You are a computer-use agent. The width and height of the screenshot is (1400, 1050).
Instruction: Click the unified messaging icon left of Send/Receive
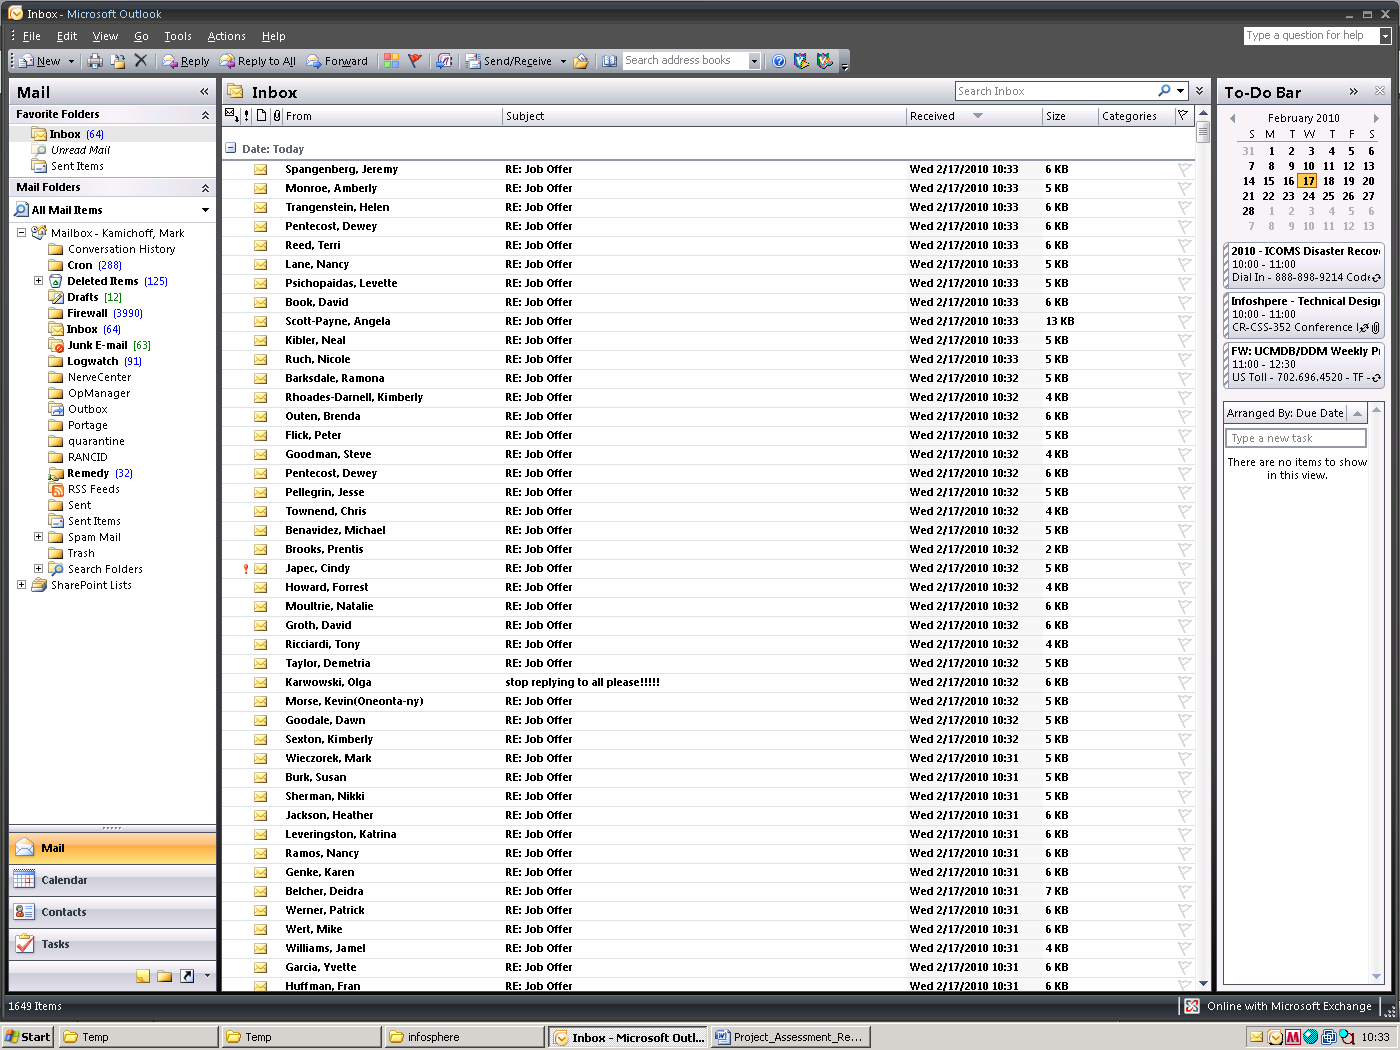tap(445, 61)
